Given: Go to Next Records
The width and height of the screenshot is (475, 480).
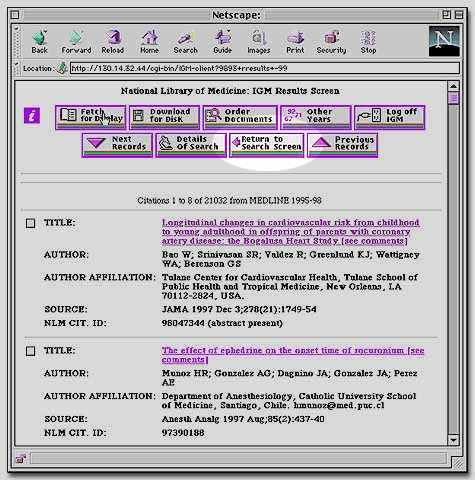Looking at the screenshot, I should coord(117,145).
